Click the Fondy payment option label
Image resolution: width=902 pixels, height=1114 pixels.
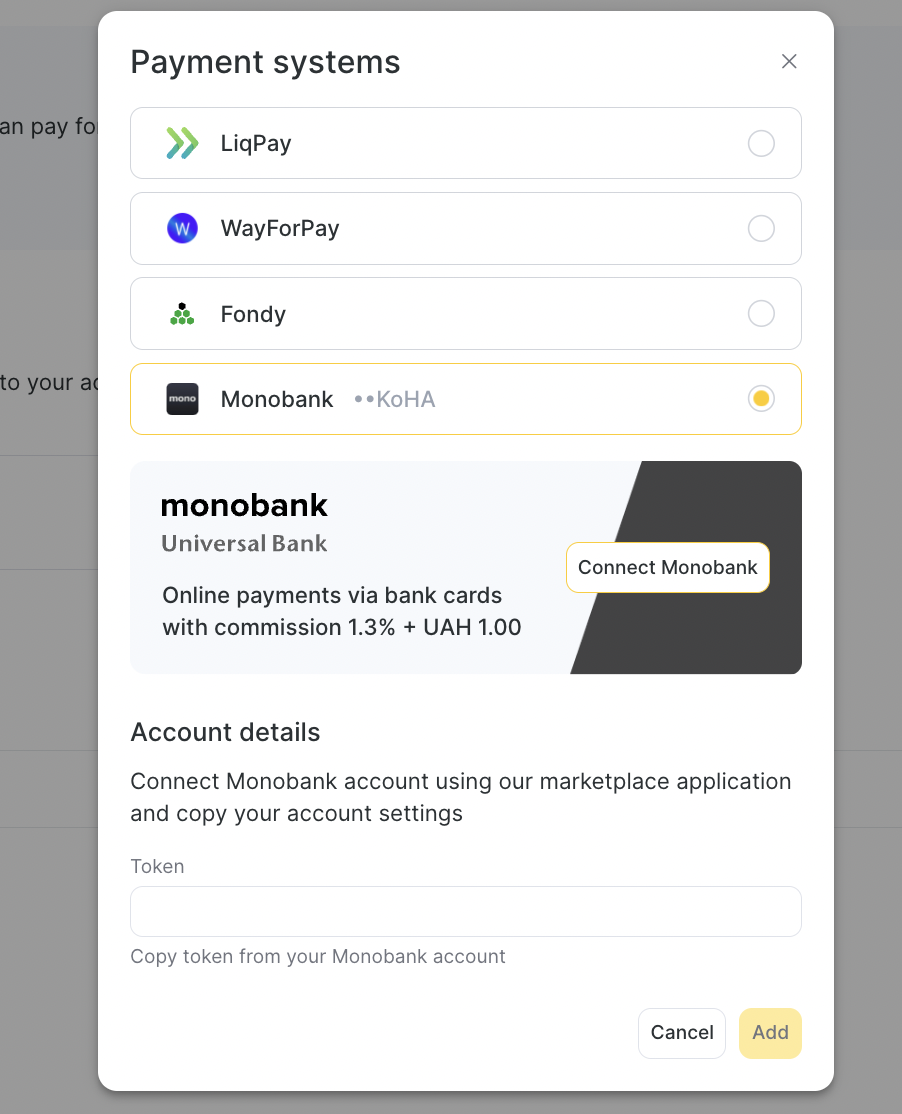[253, 314]
